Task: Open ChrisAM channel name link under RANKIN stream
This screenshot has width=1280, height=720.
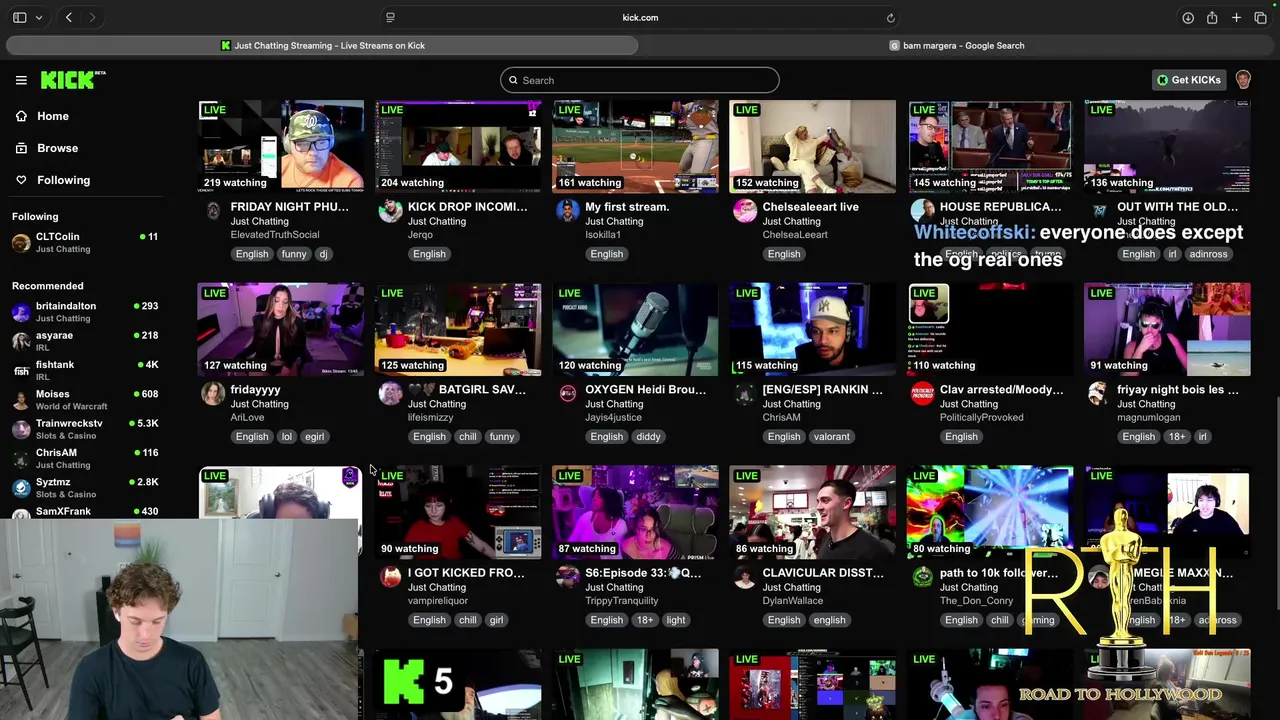Action: pyautogui.click(x=781, y=417)
